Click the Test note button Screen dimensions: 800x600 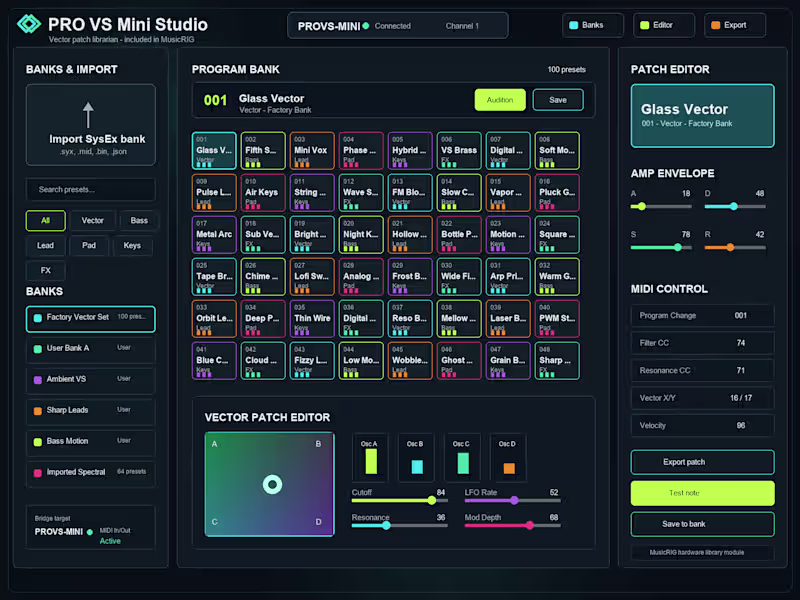702,493
